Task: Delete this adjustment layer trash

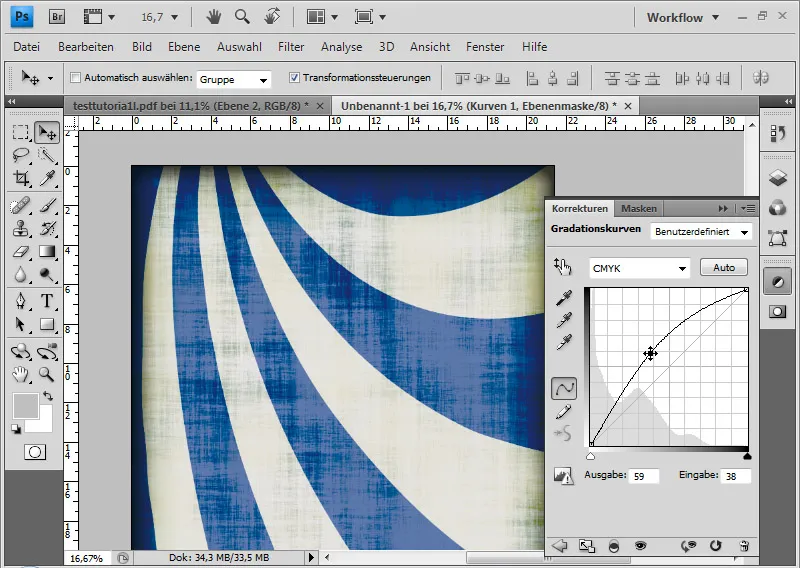Action: pyautogui.click(x=744, y=546)
